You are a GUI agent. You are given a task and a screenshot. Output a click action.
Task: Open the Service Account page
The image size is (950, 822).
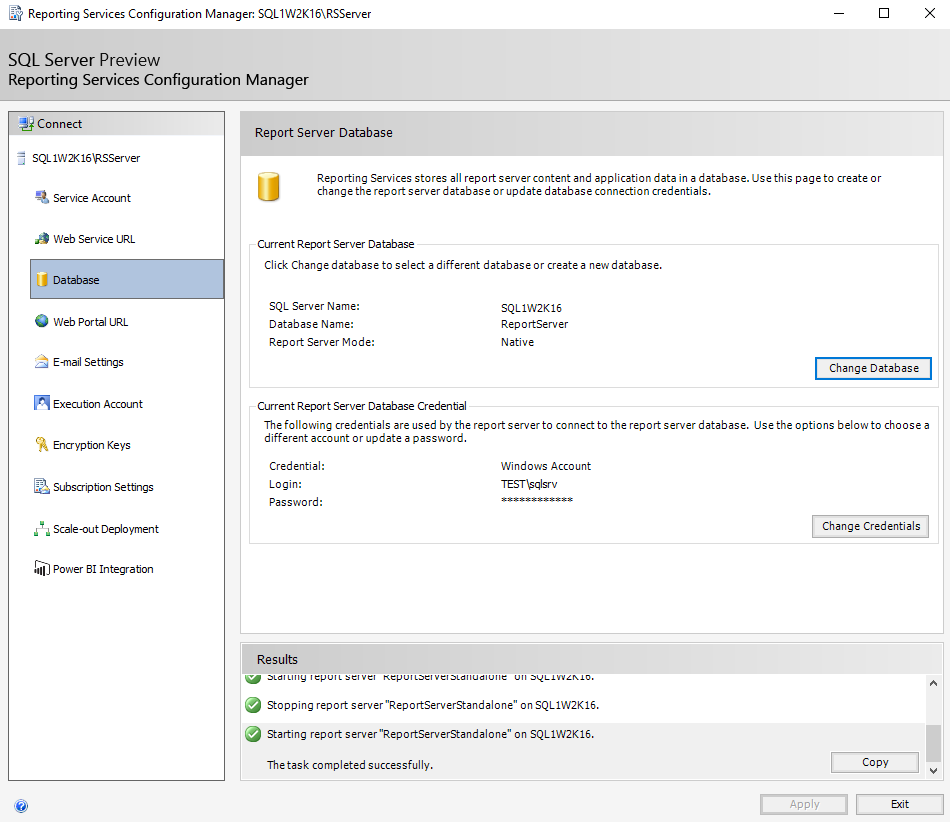[x=91, y=198]
